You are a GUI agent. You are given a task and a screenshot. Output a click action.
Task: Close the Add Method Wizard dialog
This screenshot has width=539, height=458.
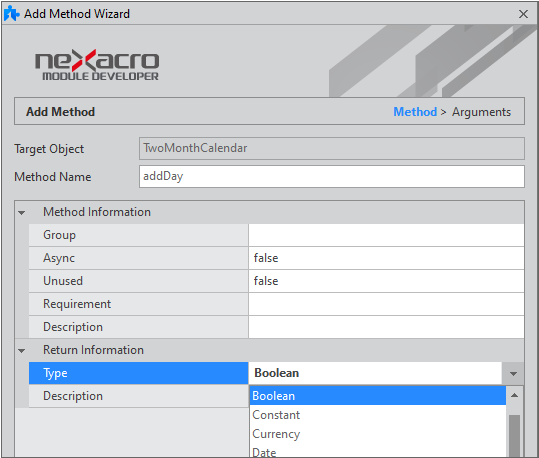[x=523, y=14]
